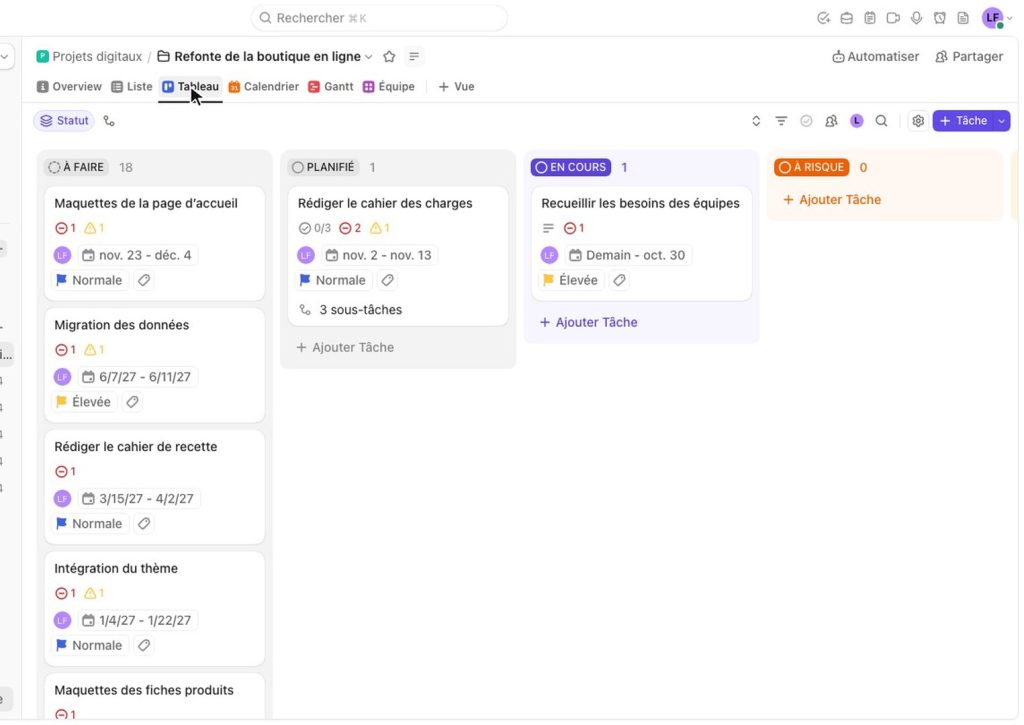The height and width of the screenshot is (725, 1024).
Task: Switch to the Calendrier tab
Action: coord(263,87)
